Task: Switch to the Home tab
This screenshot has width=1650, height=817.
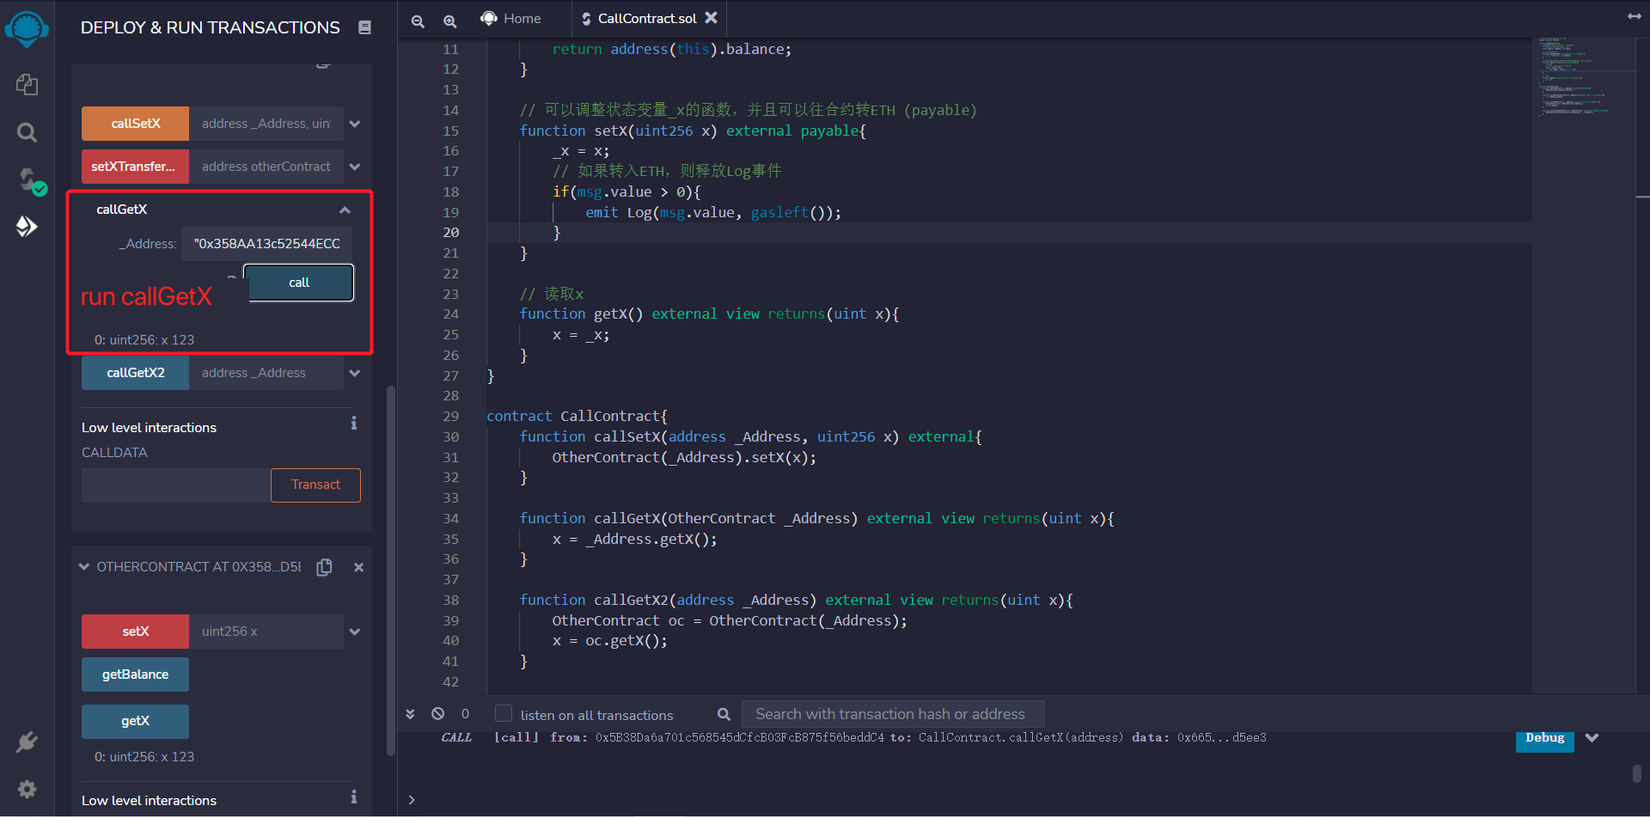Action: [x=511, y=18]
